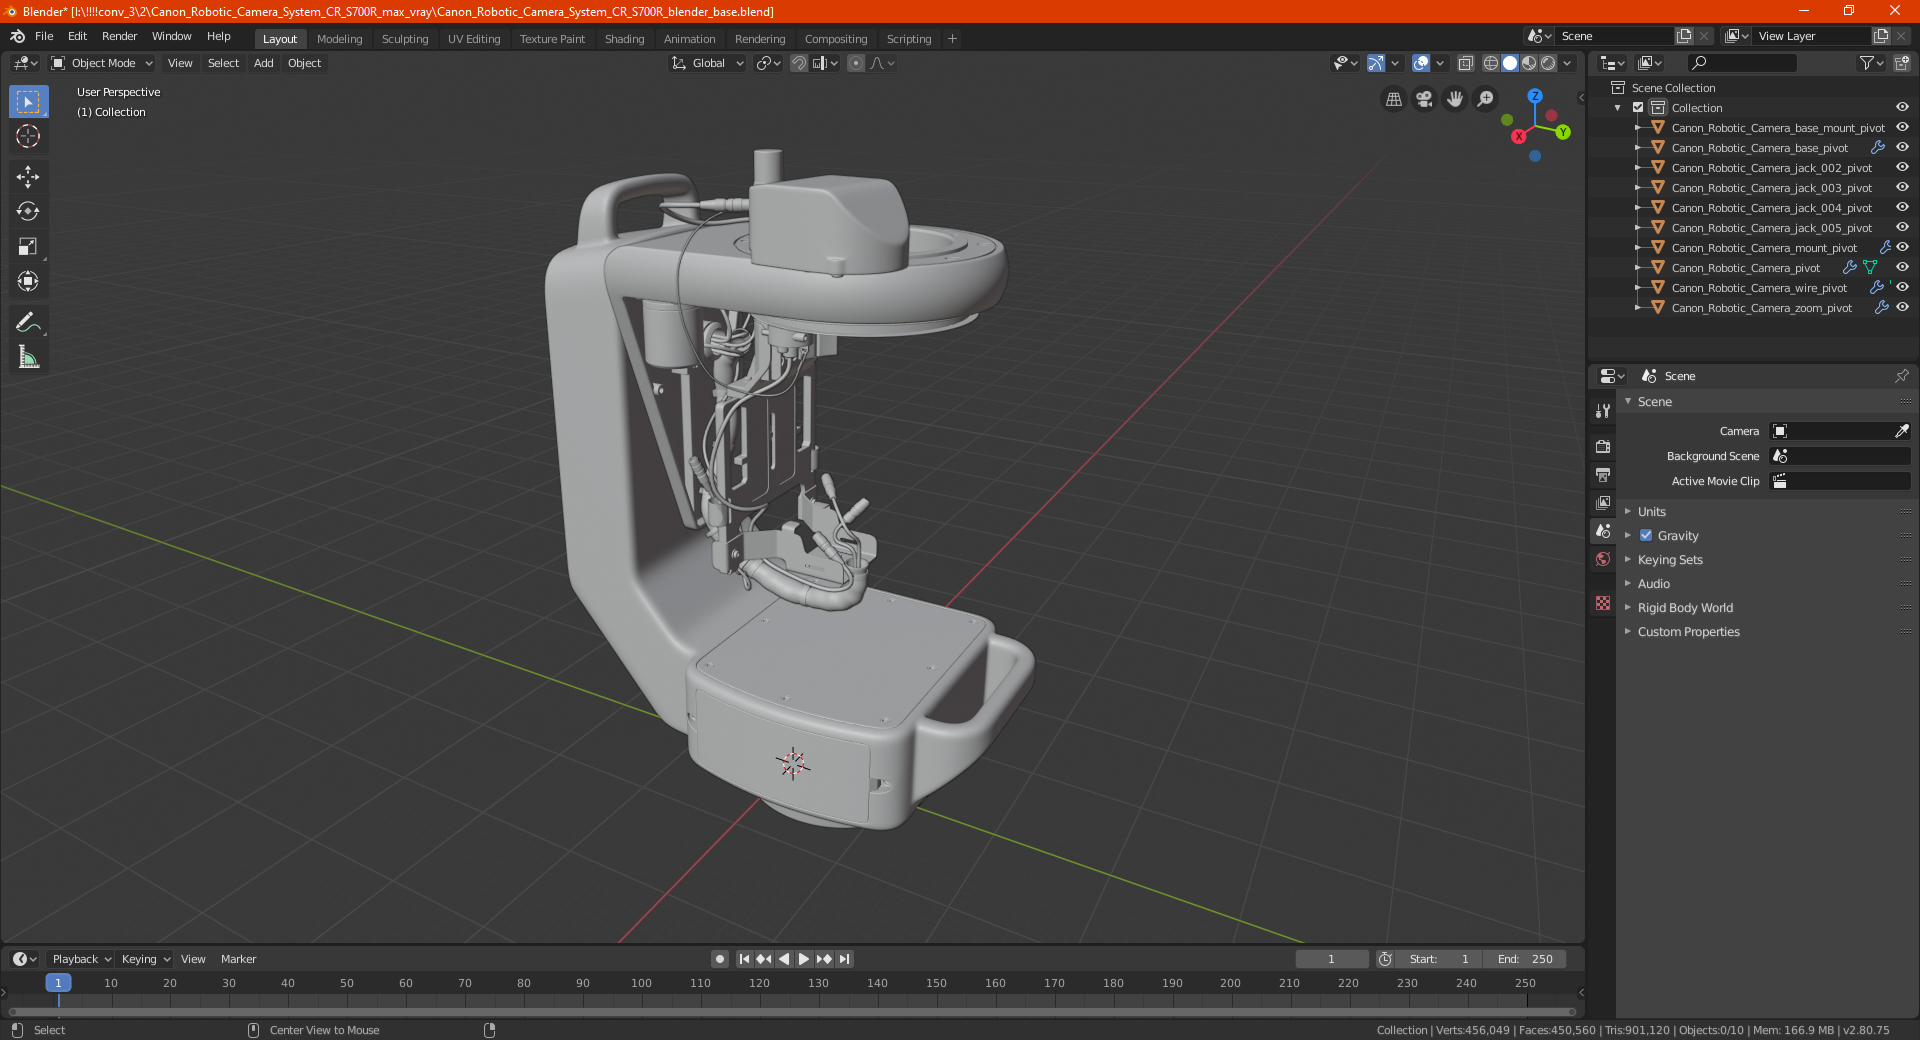Expand the Keying Sets panel
Screen dimensions: 1920x1040
[1669, 560]
